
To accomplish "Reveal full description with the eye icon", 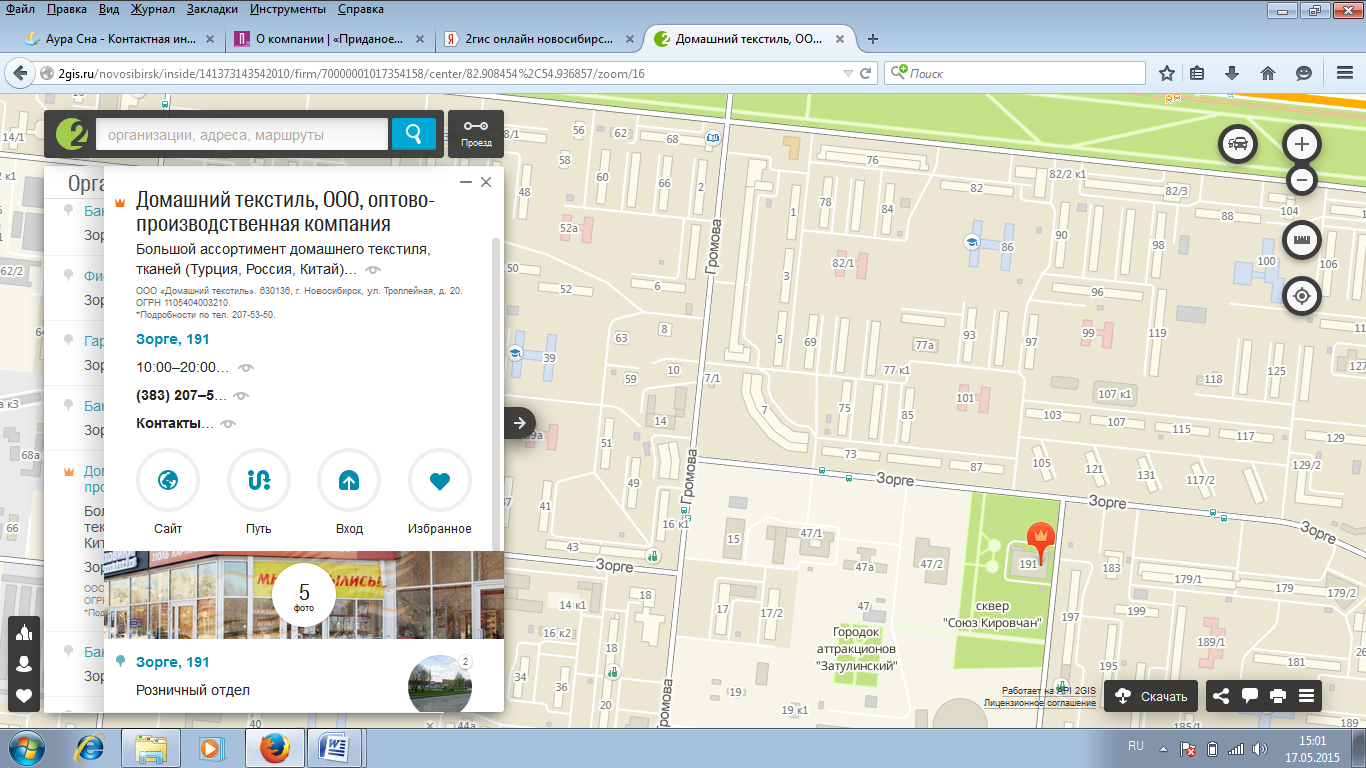I will coord(373,270).
